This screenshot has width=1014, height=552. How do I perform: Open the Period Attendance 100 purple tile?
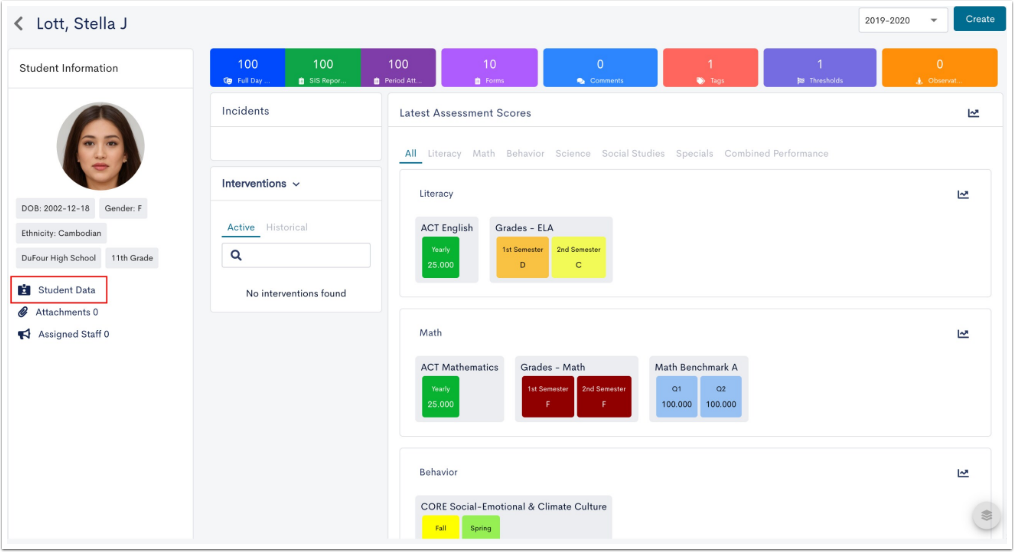pos(398,68)
